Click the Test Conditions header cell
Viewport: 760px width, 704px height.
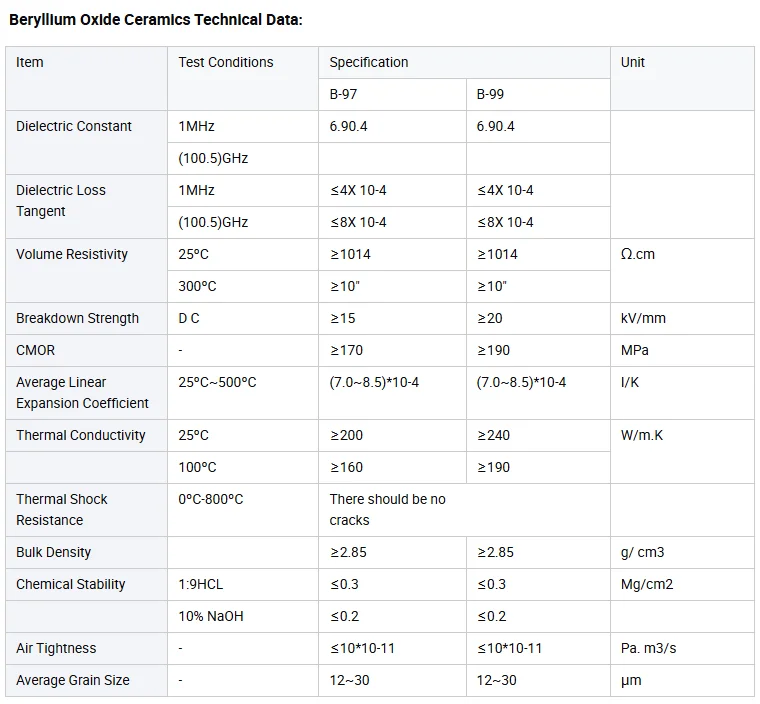pyautogui.click(x=226, y=62)
